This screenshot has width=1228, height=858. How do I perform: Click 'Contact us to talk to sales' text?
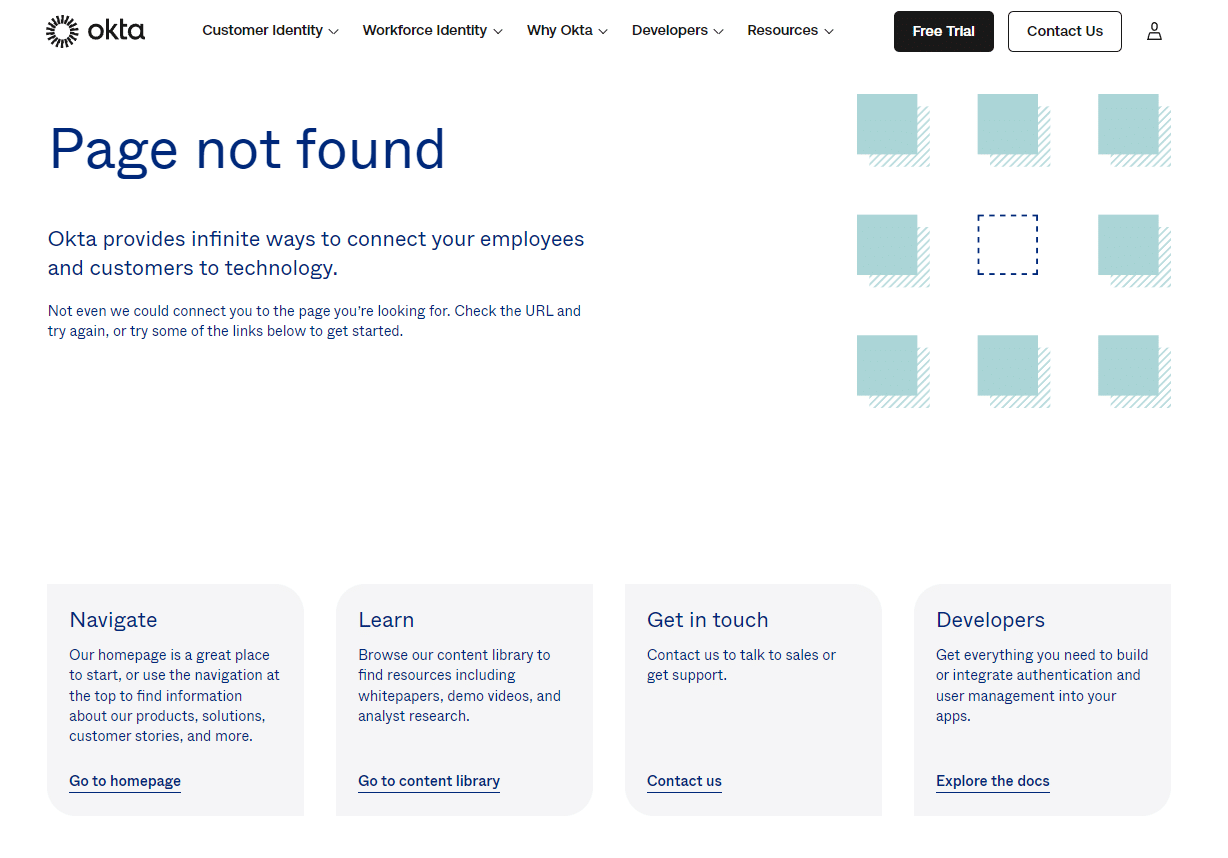[x=741, y=665]
